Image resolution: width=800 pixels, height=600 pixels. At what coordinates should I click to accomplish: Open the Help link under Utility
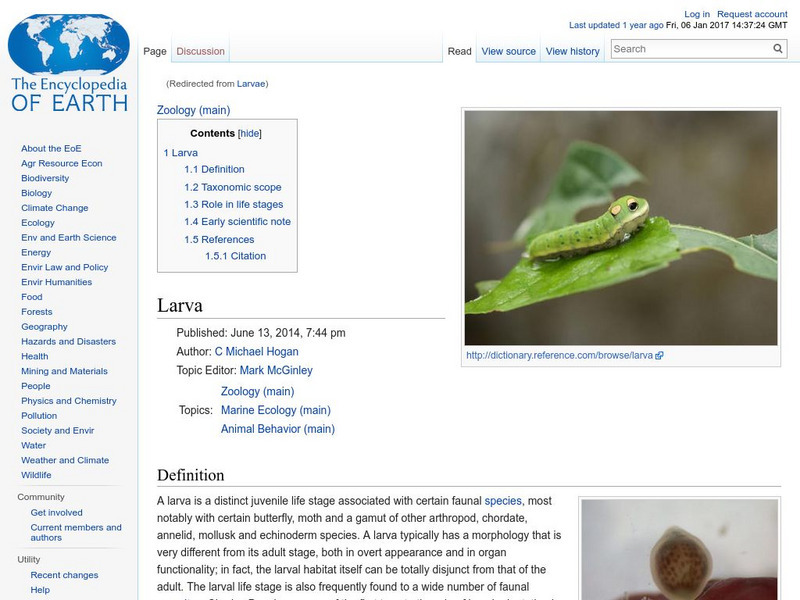click(40, 590)
